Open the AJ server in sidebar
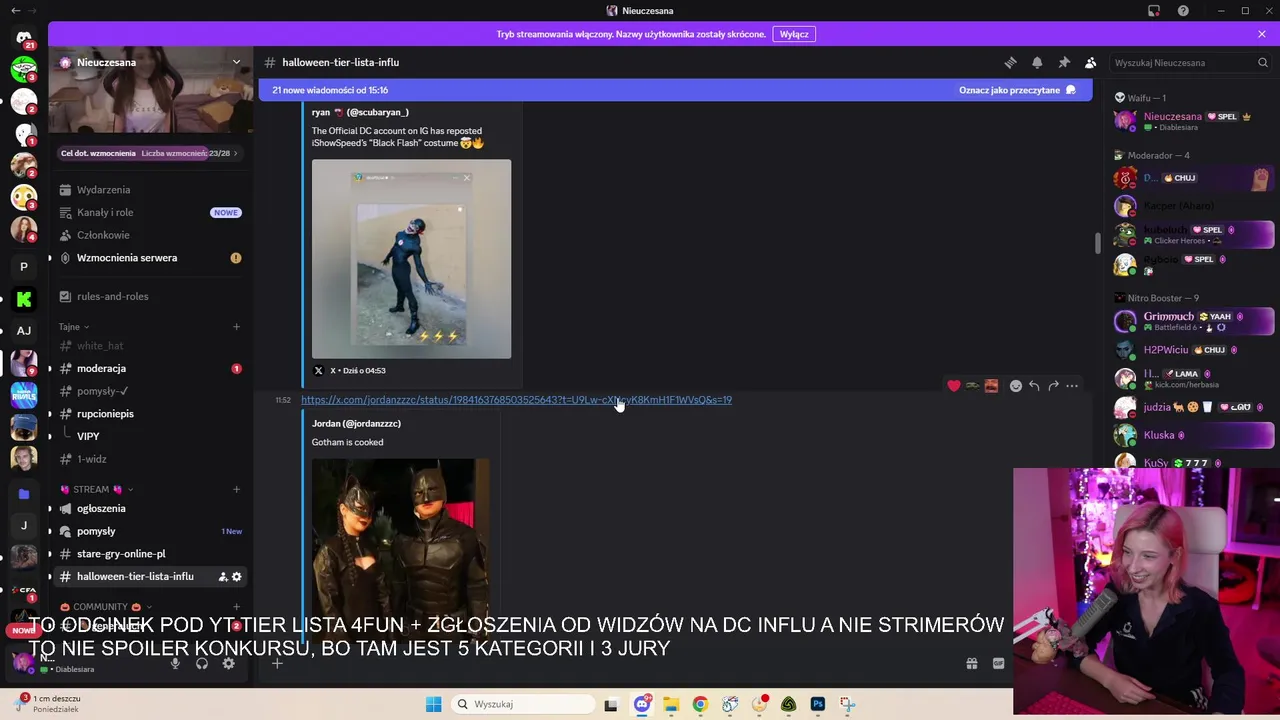1280x720 pixels. point(24,331)
